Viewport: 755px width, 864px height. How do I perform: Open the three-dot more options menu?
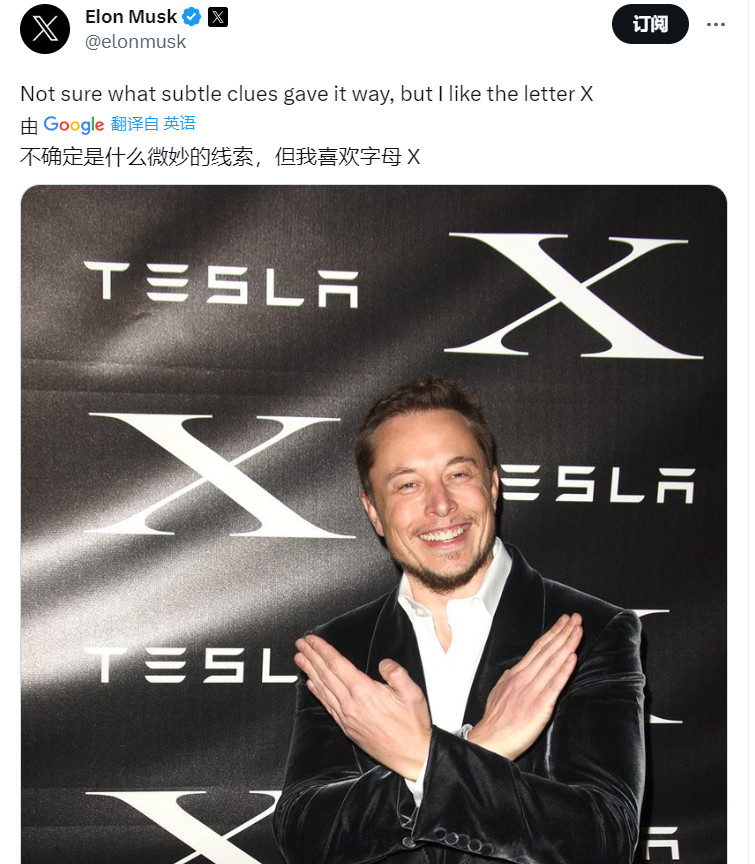tap(716, 24)
